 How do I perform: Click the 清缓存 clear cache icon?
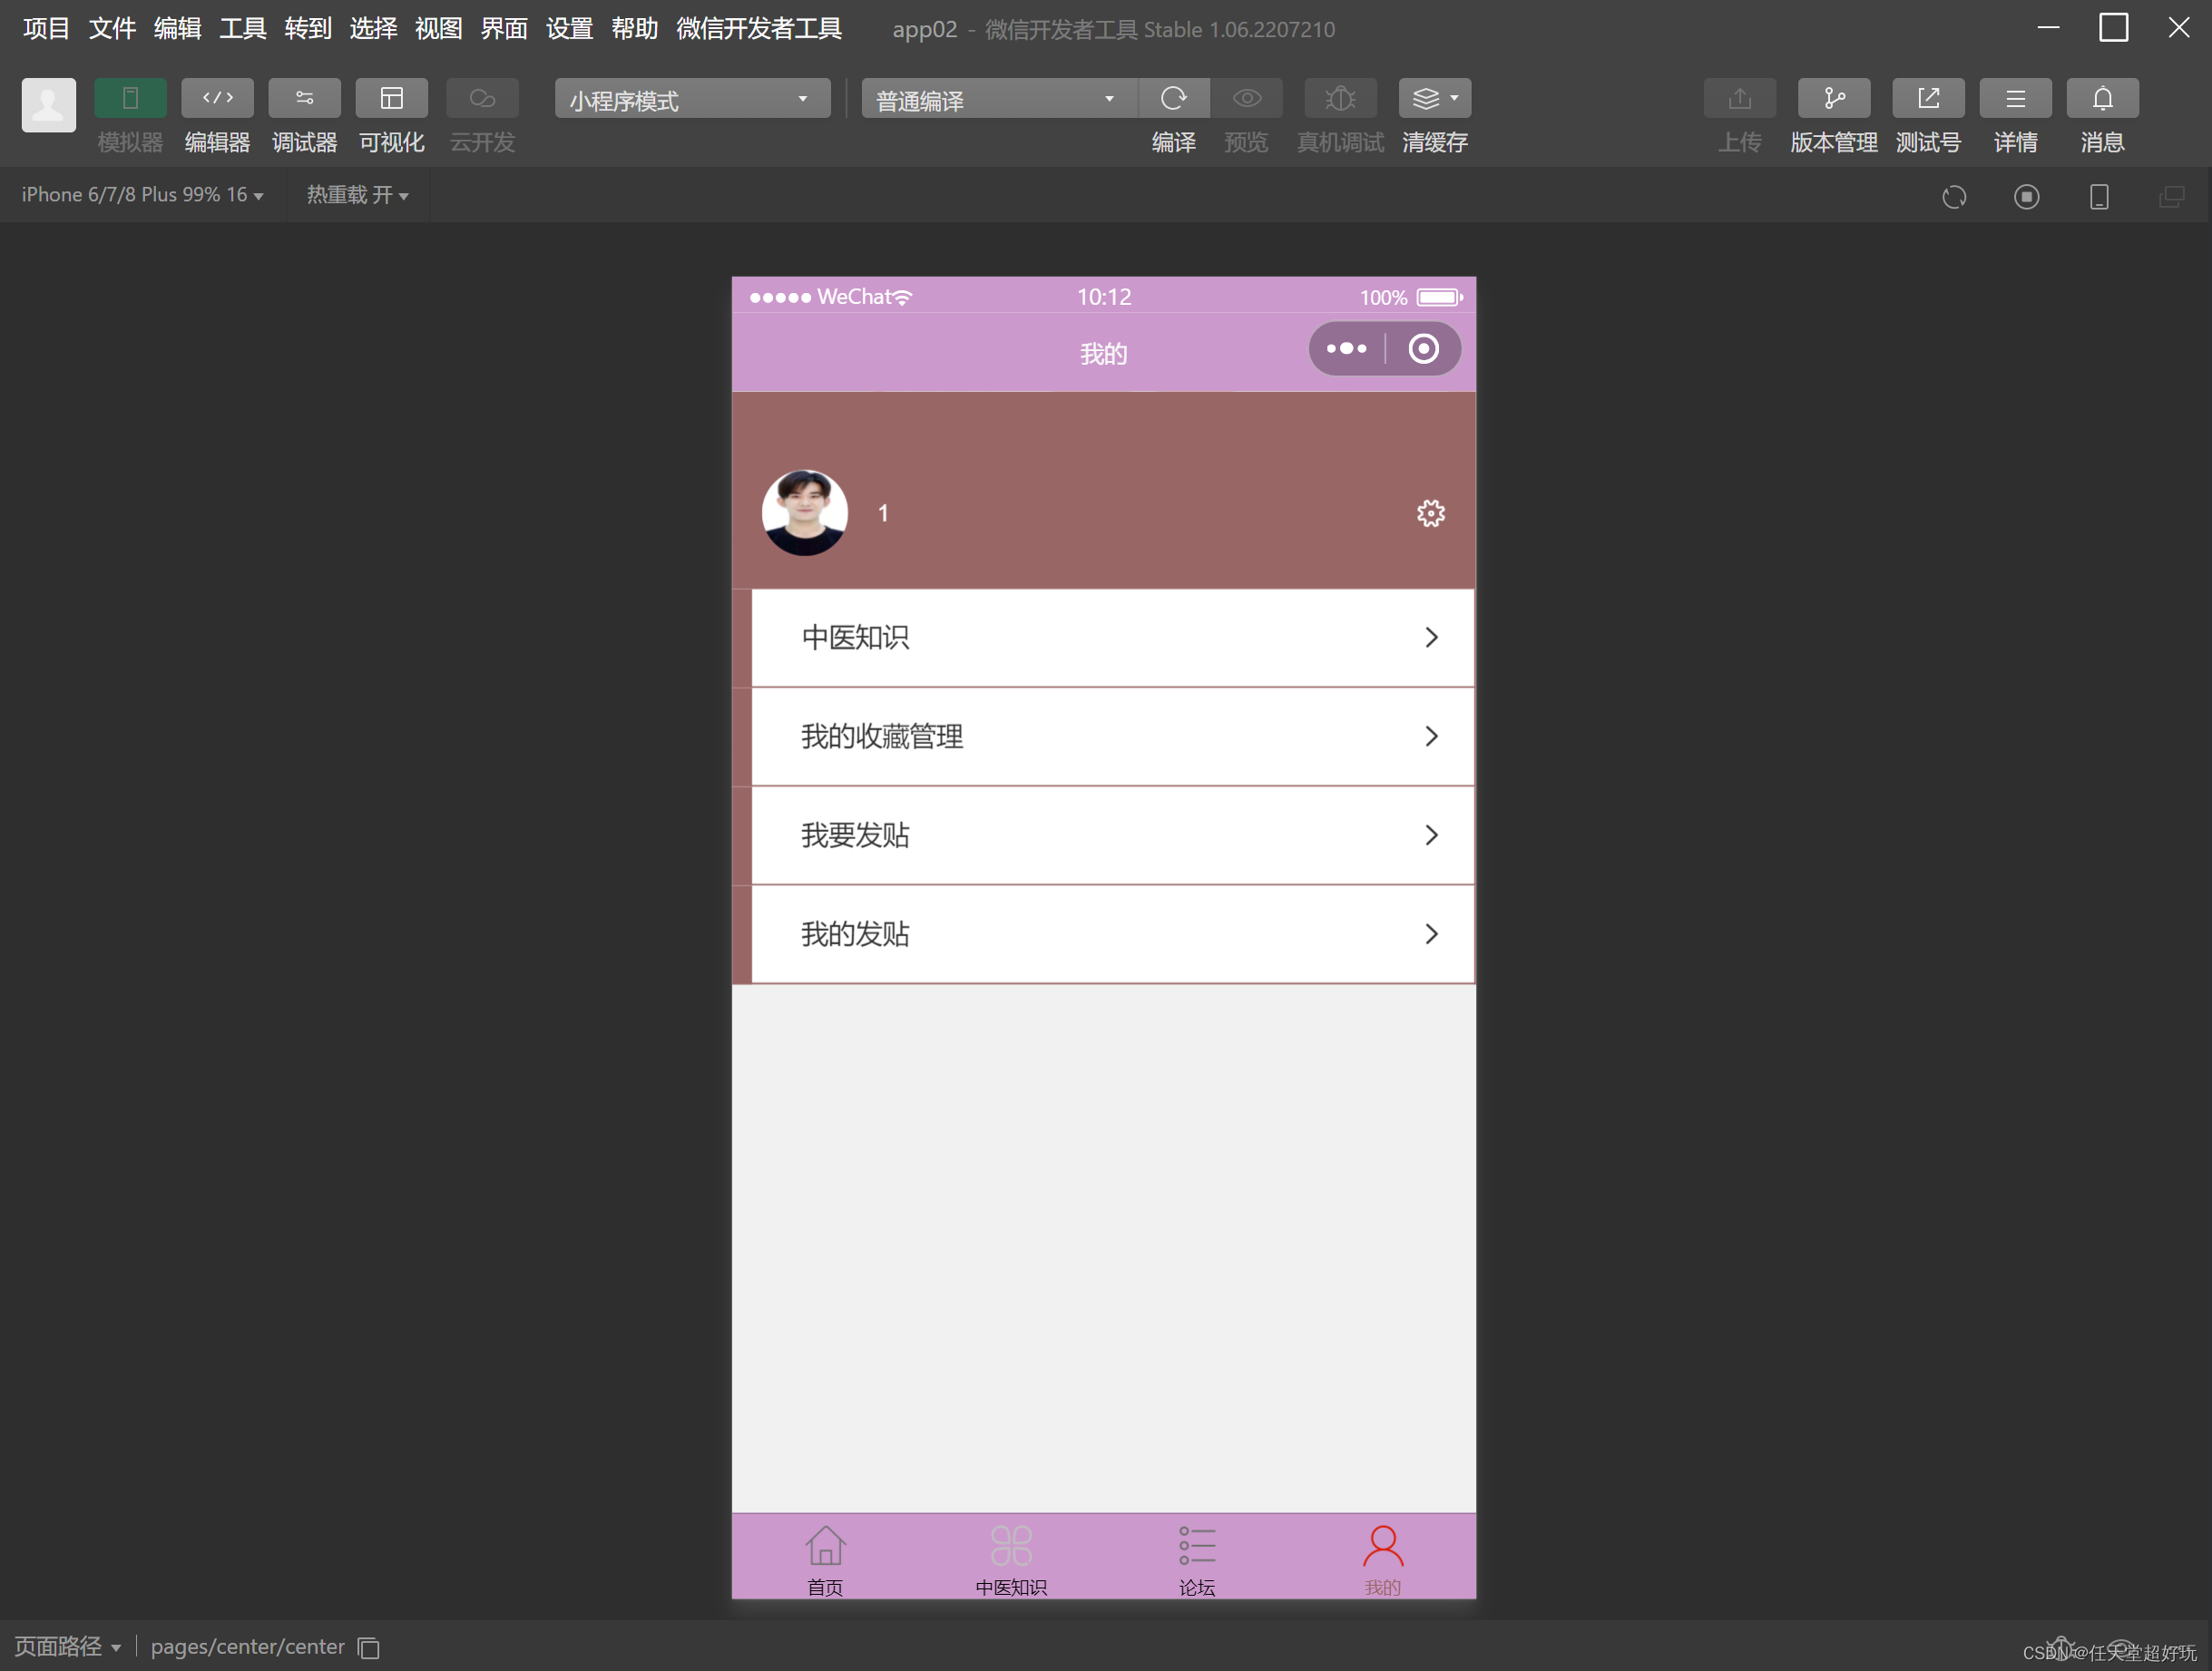(x=1430, y=98)
